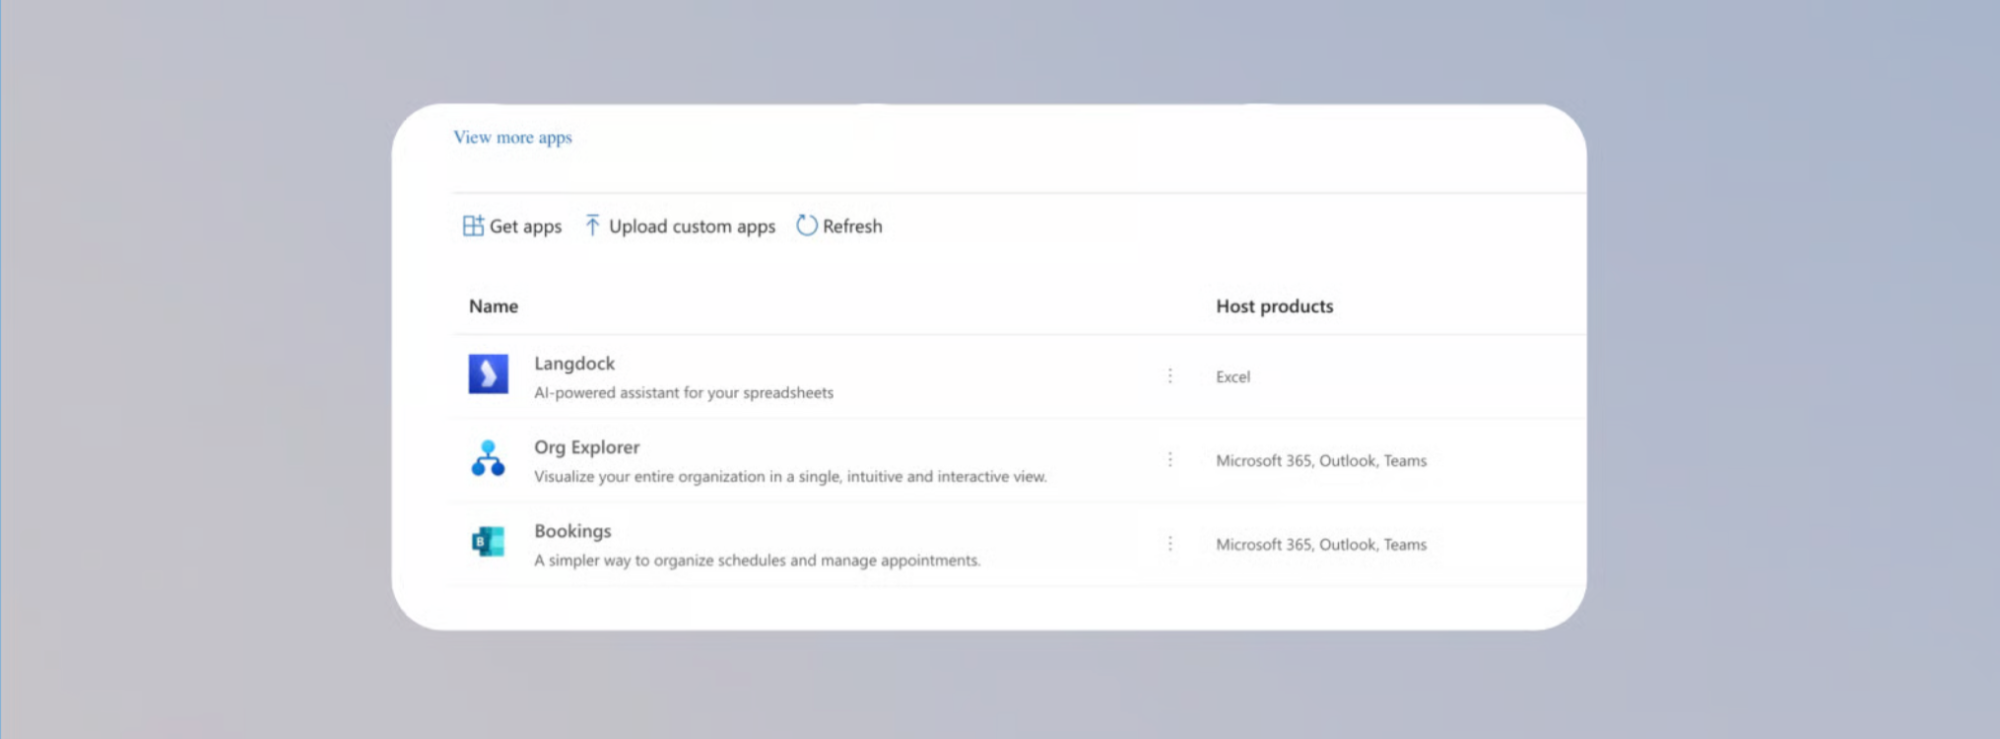Click the Refresh label
Viewport: 2000px width, 739px height.
[x=852, y=227]
